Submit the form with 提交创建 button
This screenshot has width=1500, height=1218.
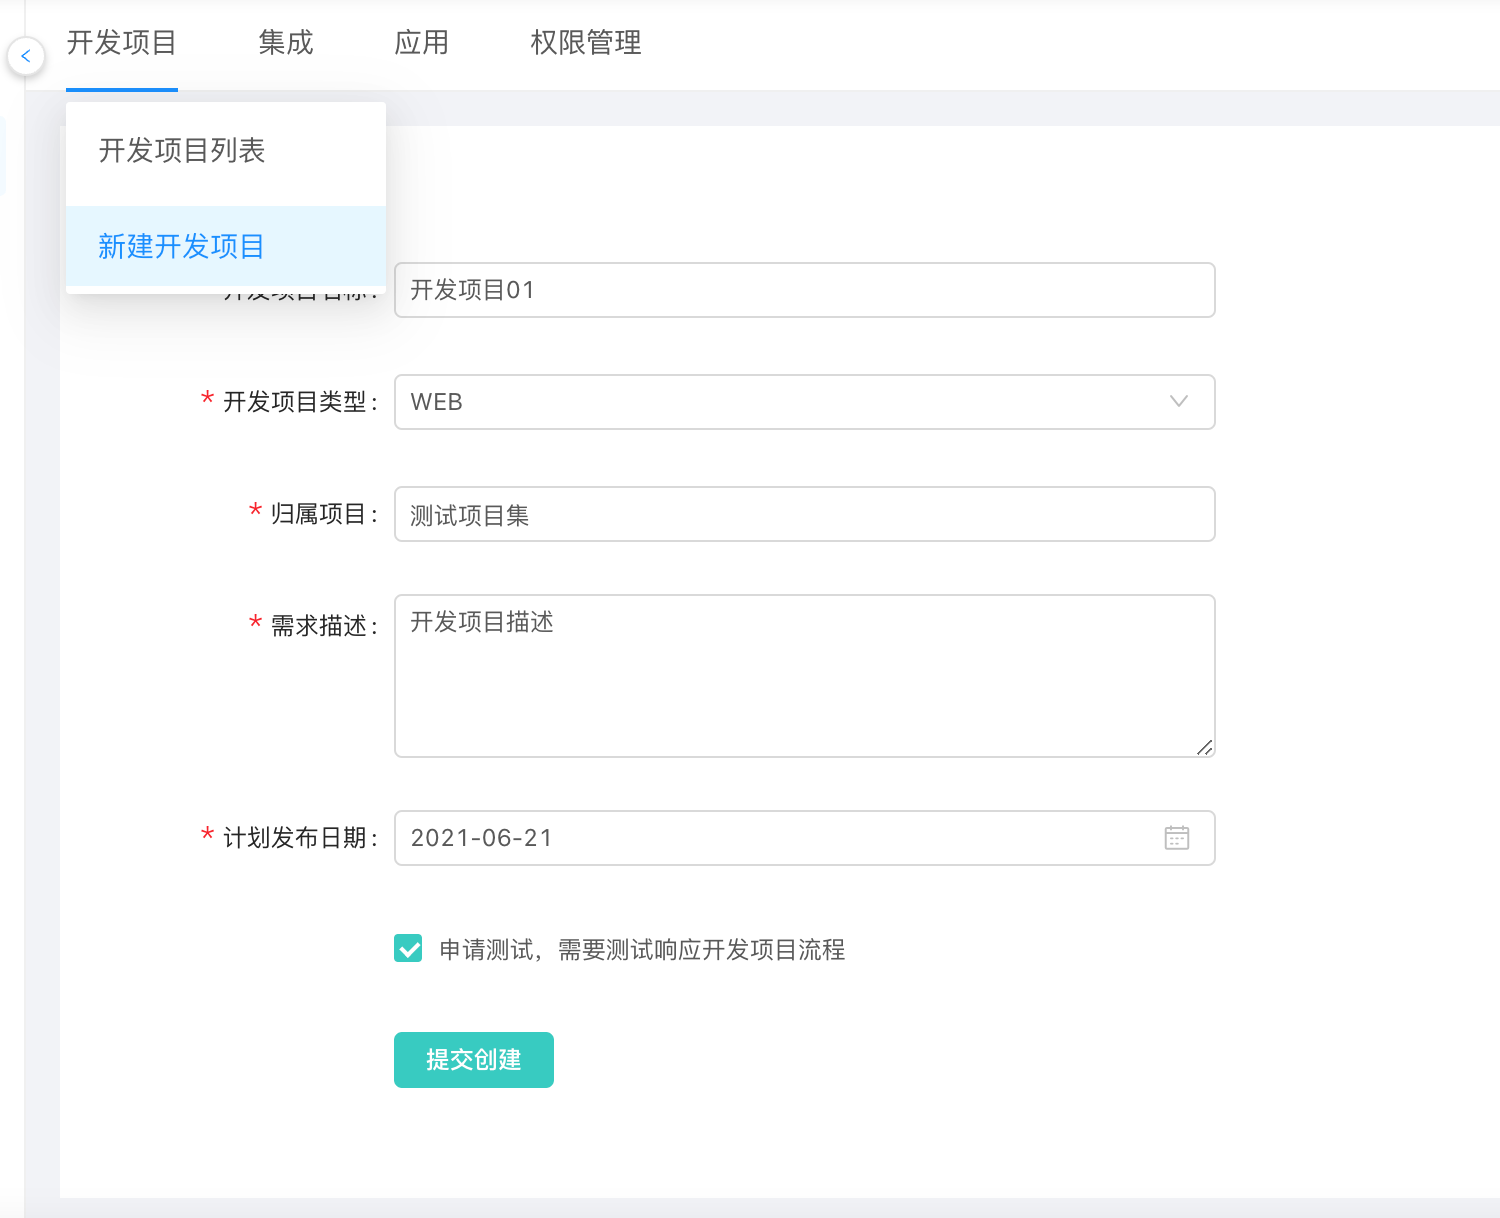[474, 1060]
